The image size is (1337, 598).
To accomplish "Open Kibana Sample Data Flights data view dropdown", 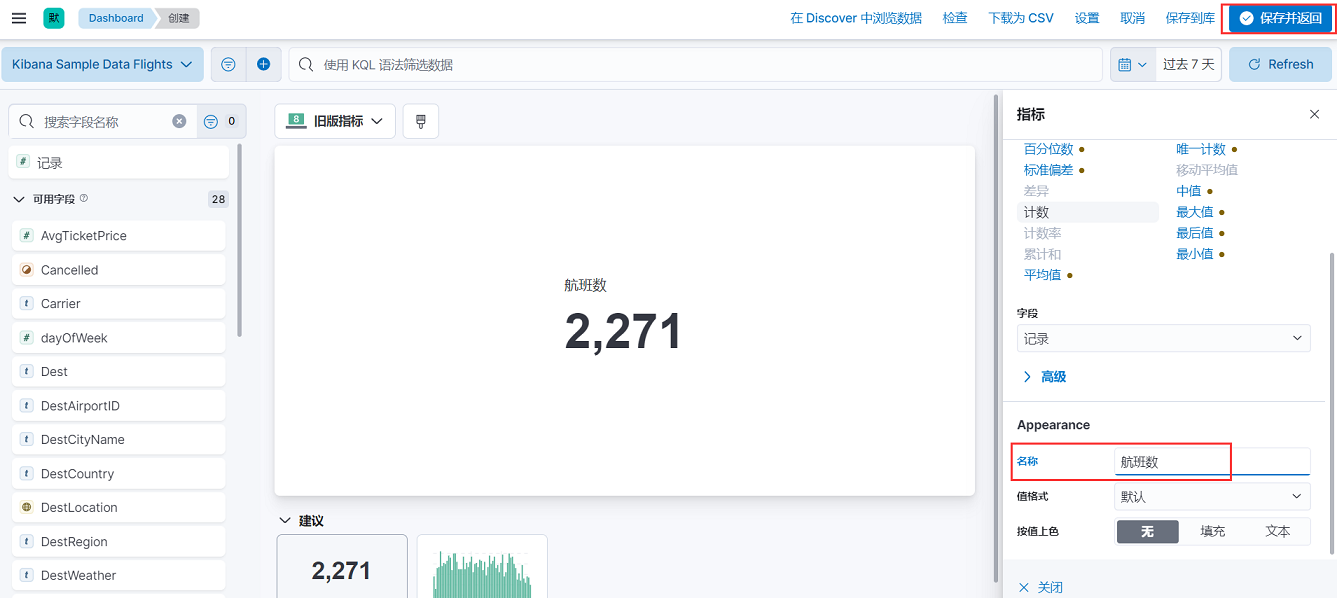I will 102,64.
